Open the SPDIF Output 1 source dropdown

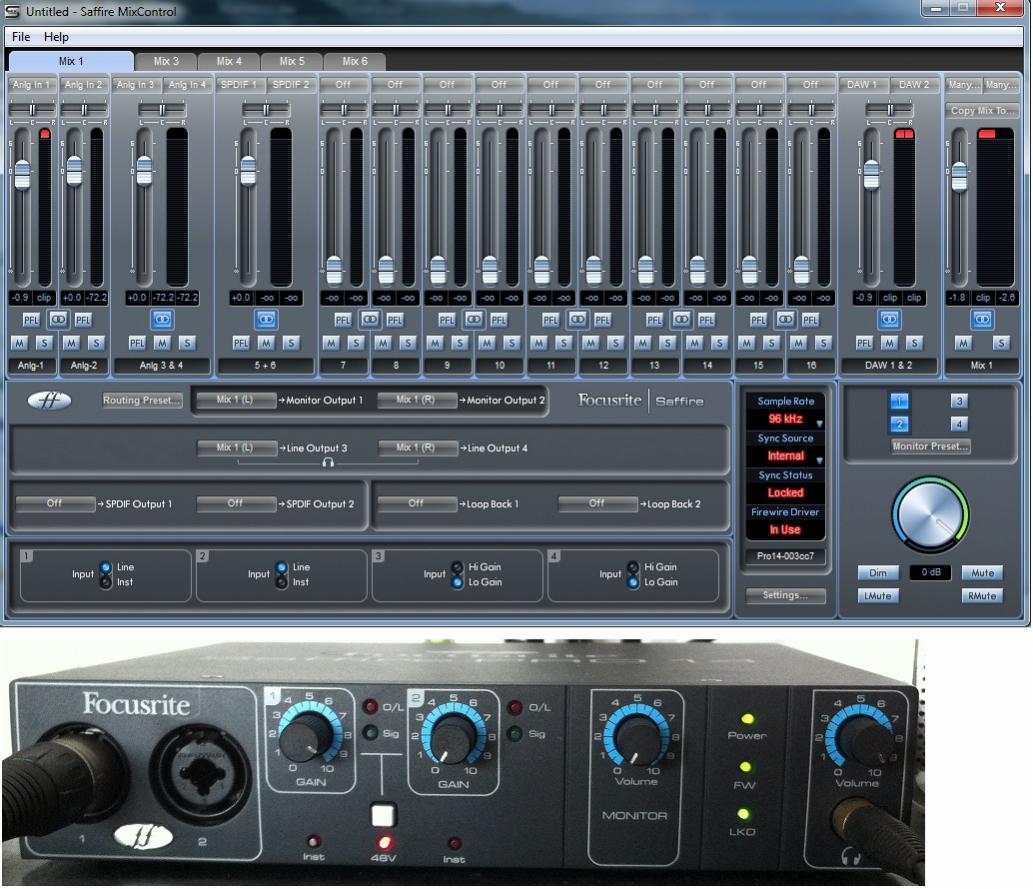[55, 503]
